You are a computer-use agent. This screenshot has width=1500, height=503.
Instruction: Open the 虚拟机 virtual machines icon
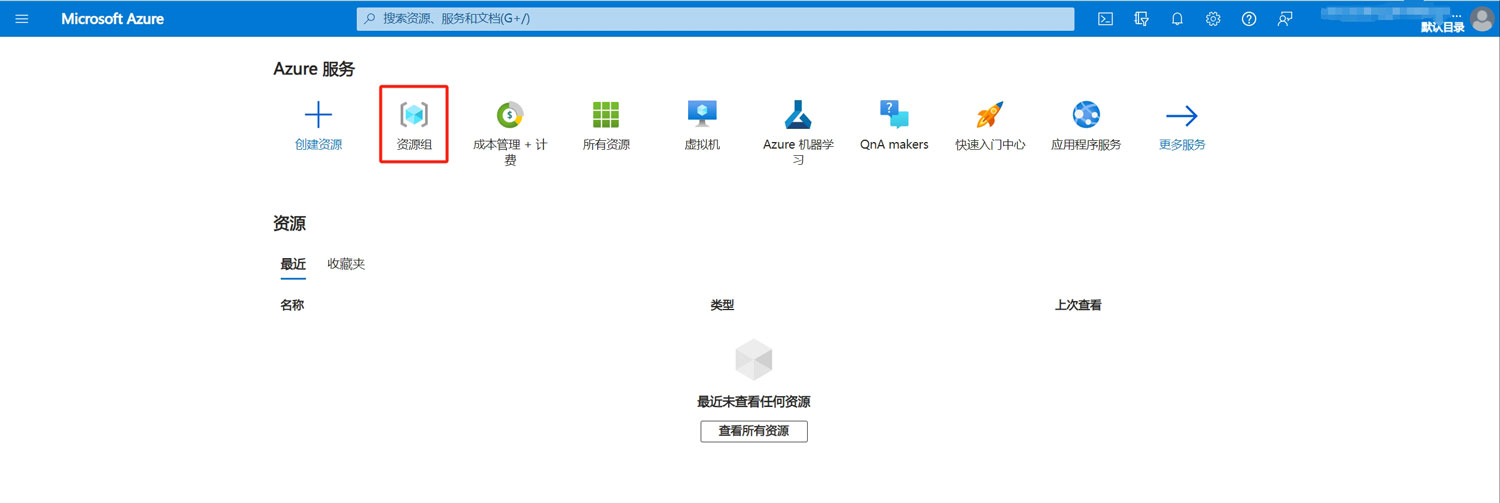(x=702, y=115)
